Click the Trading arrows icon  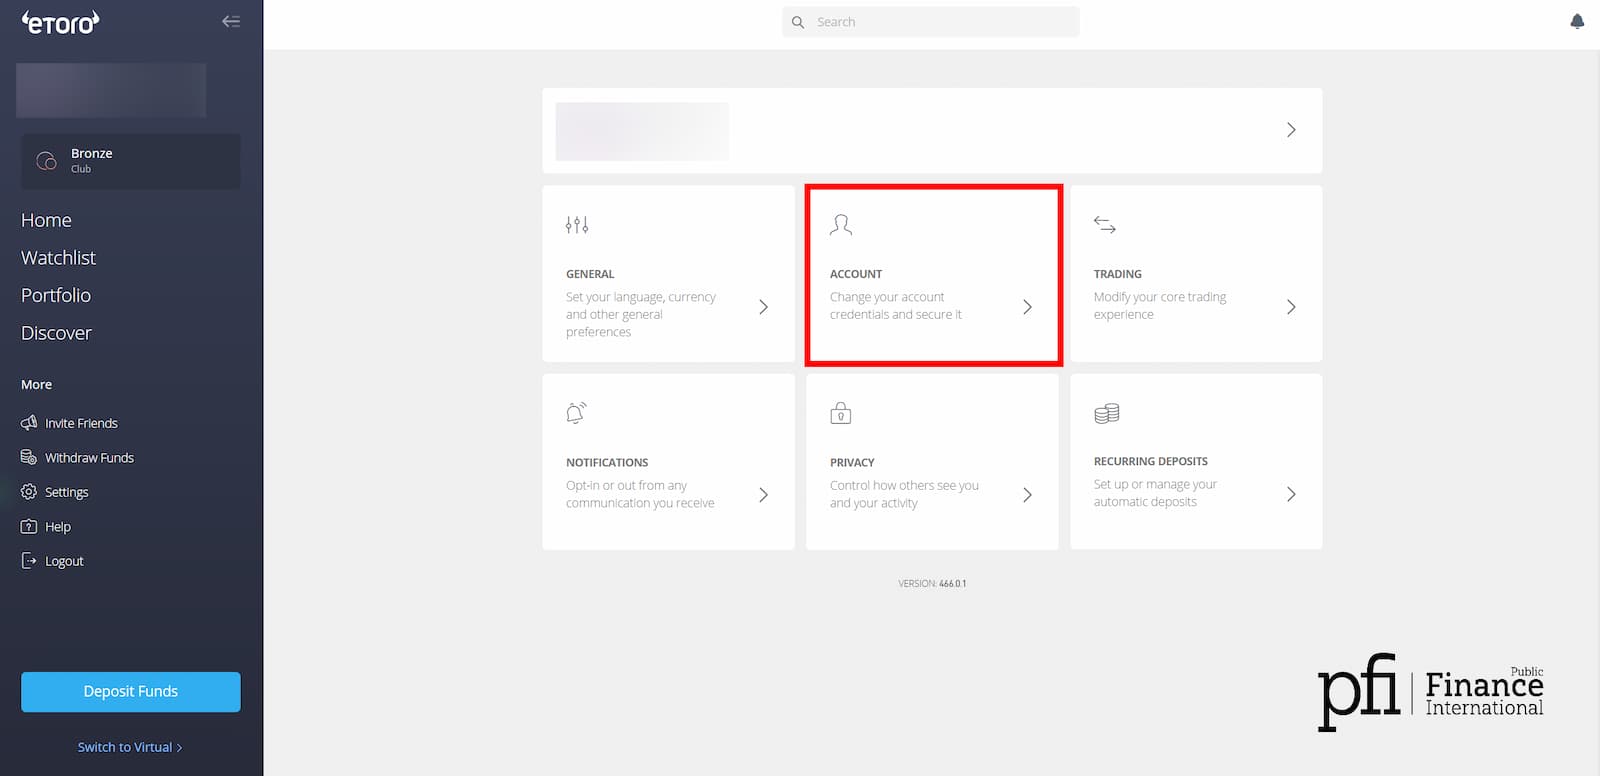(1105, 225)
